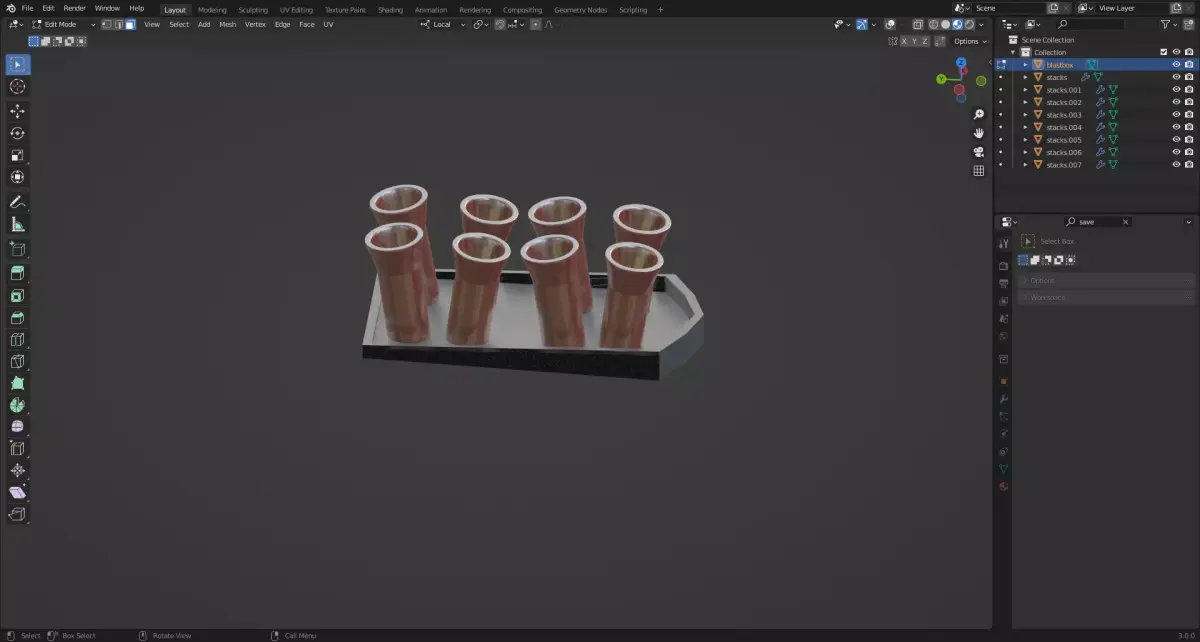The image size is (1200, 642).
Task: Click the Options button in the viewport header
Action: click(967, 41)
